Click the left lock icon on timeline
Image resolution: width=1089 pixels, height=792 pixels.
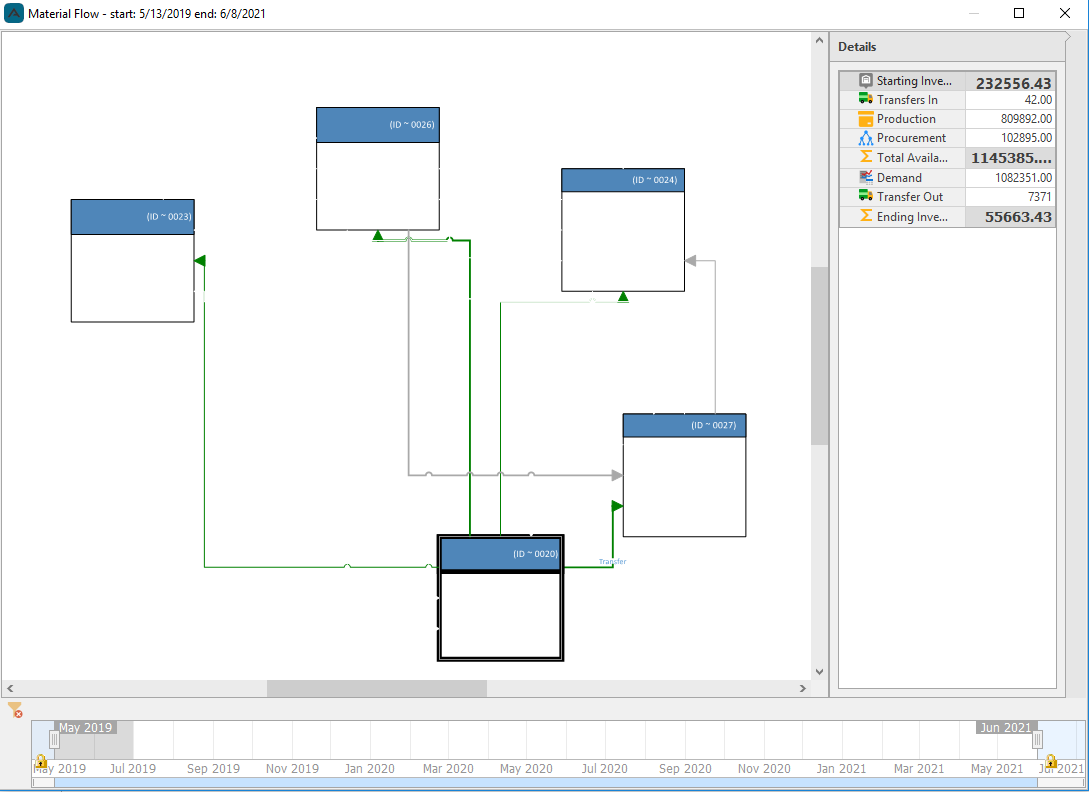(41, 761)
